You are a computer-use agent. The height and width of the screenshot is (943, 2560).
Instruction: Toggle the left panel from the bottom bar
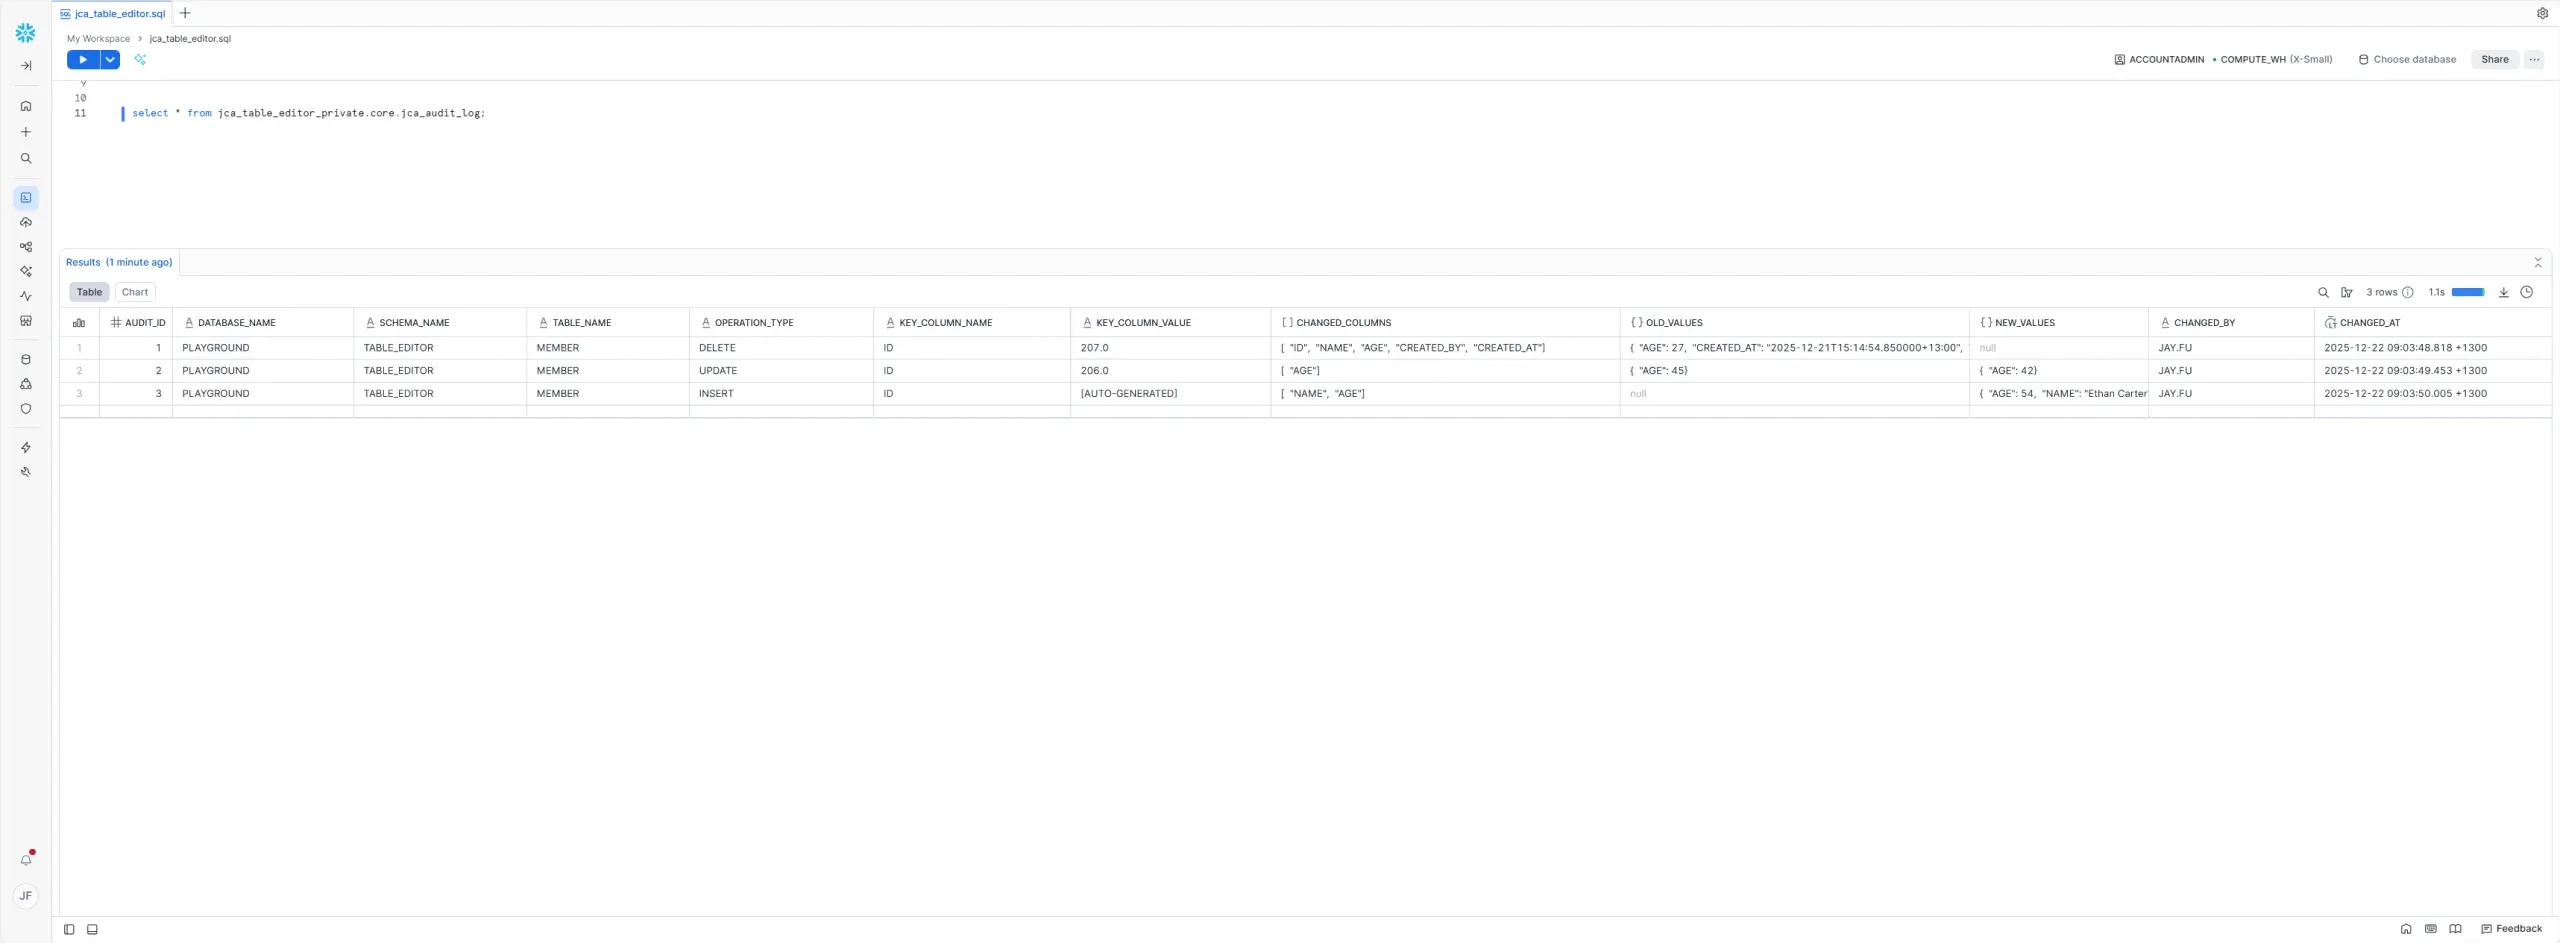(68, 929)
